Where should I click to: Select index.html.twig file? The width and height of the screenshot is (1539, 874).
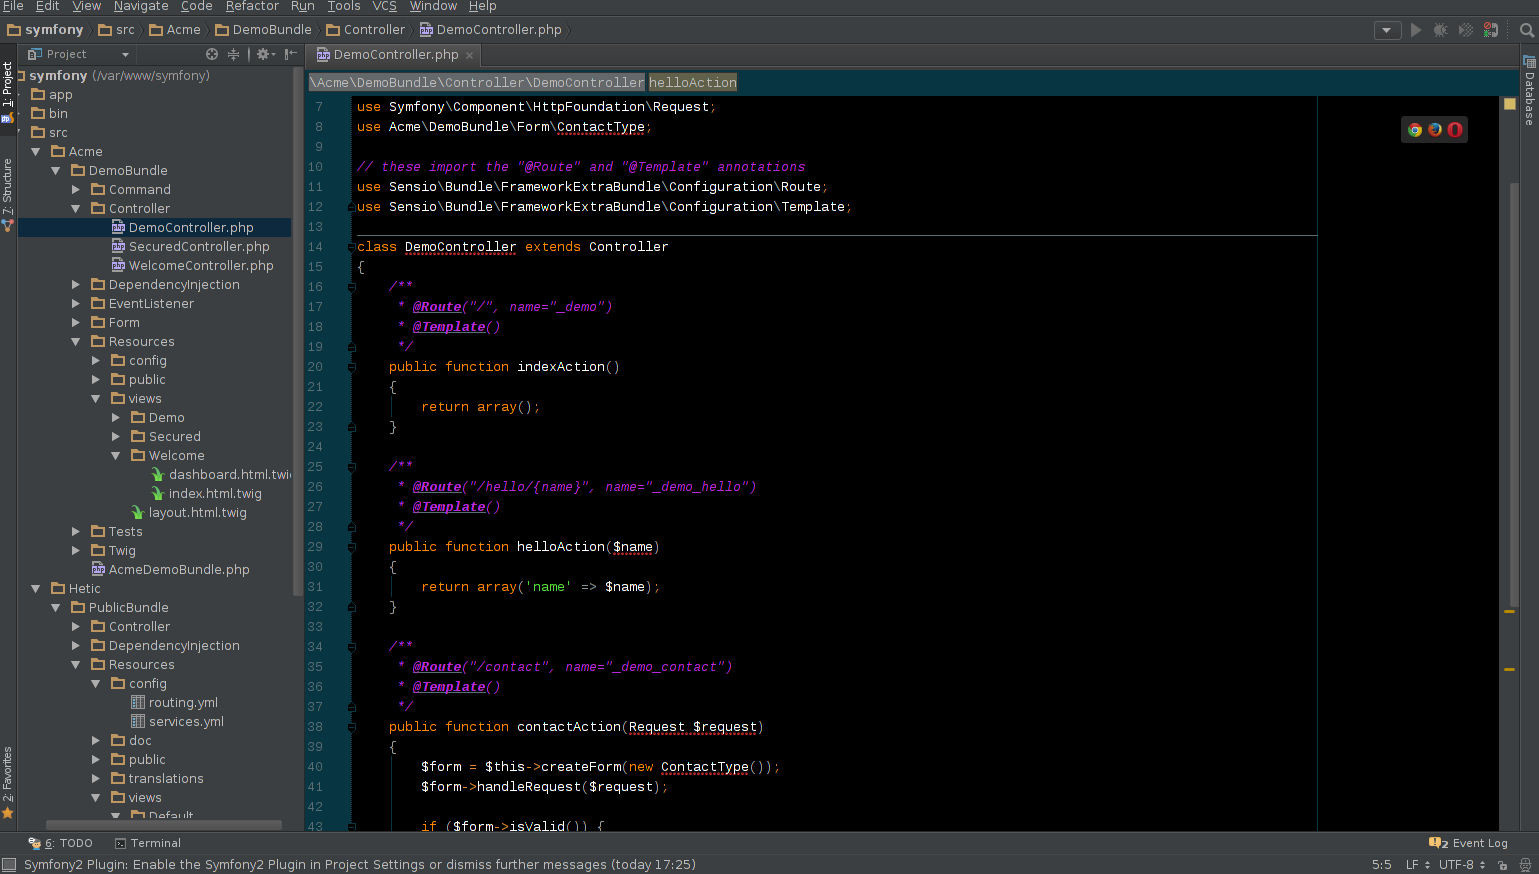[206, 494]
